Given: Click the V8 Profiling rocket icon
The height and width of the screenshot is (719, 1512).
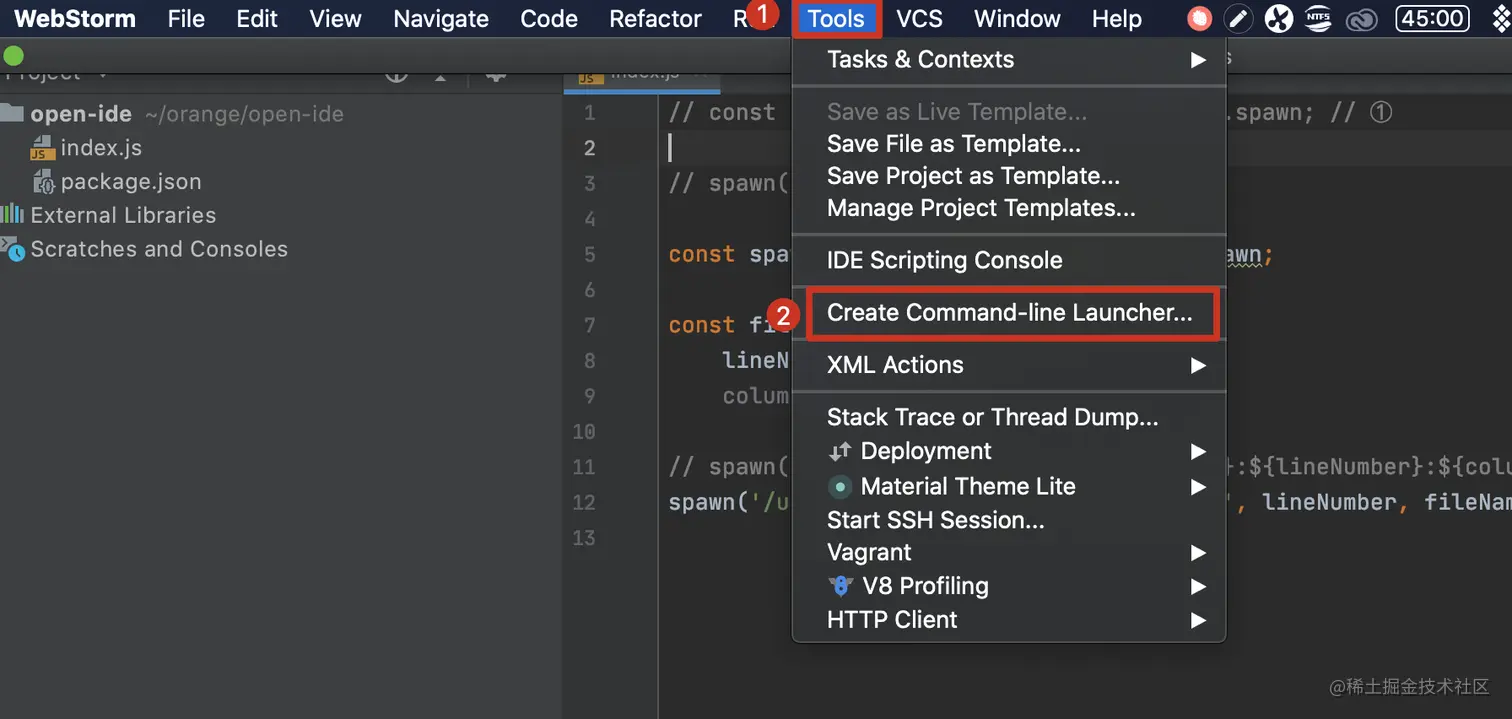Looking at the screenshot, I should pyautogui.click(x=840, y=586).
